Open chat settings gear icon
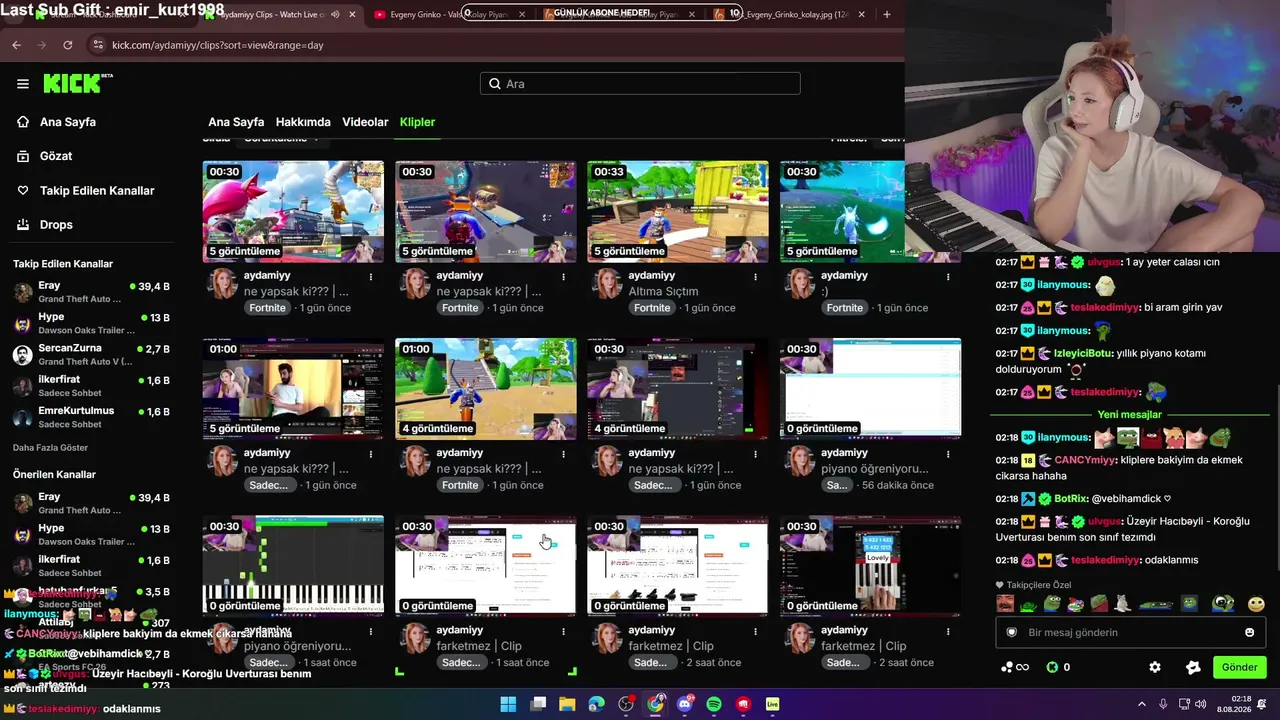Viewport: 1280px width, 720px height. coord(1155,667)
